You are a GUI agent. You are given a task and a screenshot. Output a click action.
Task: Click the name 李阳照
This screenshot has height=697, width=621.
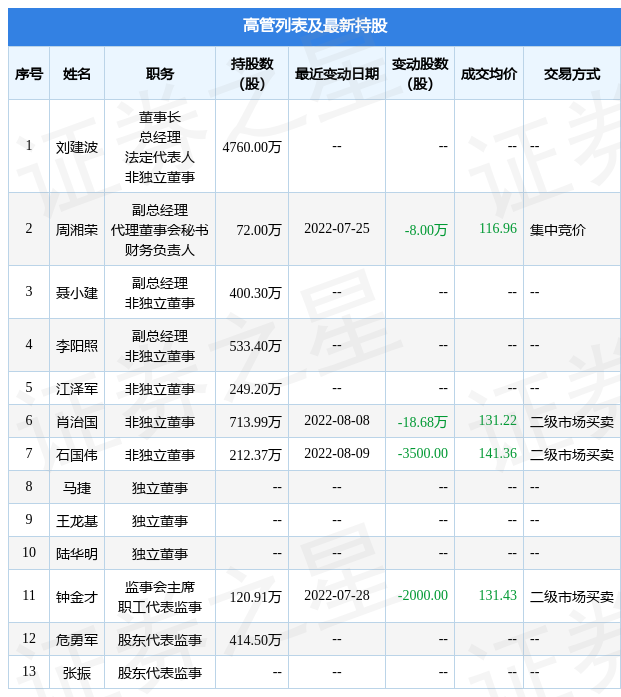(x=77, y=346)
